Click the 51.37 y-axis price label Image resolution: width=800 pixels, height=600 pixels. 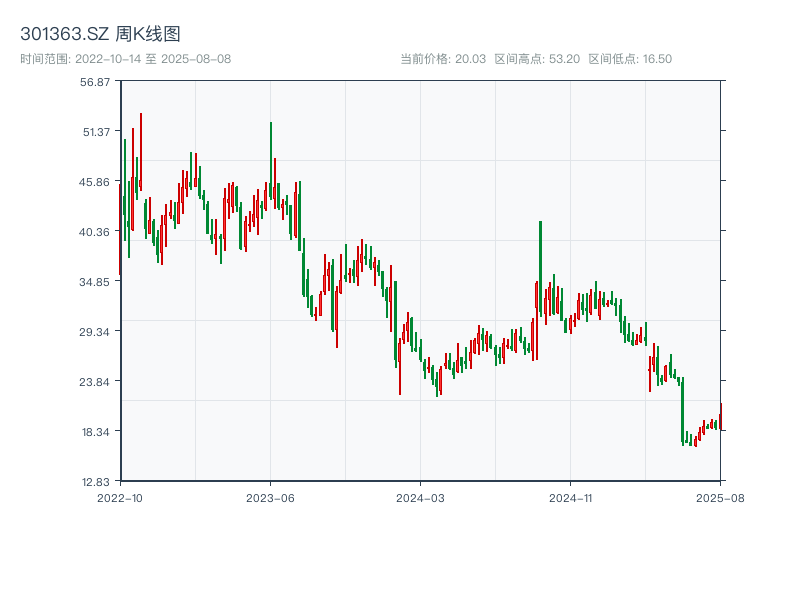coord(96,132)
